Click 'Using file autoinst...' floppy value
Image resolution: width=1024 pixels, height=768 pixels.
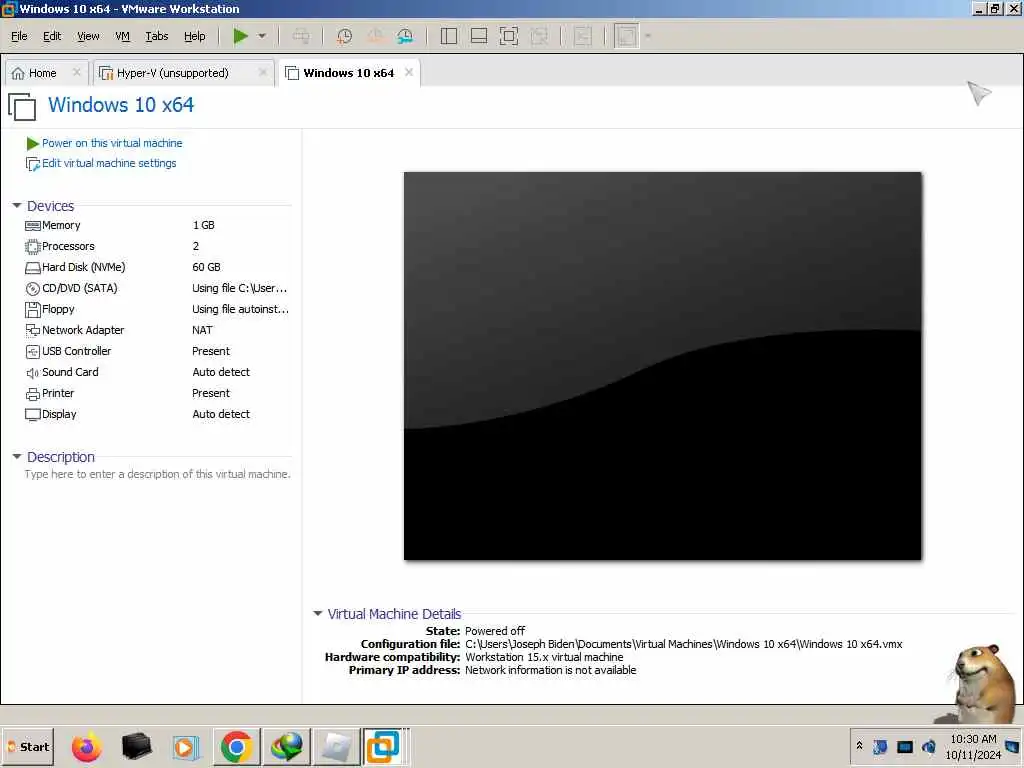[240, 309]
